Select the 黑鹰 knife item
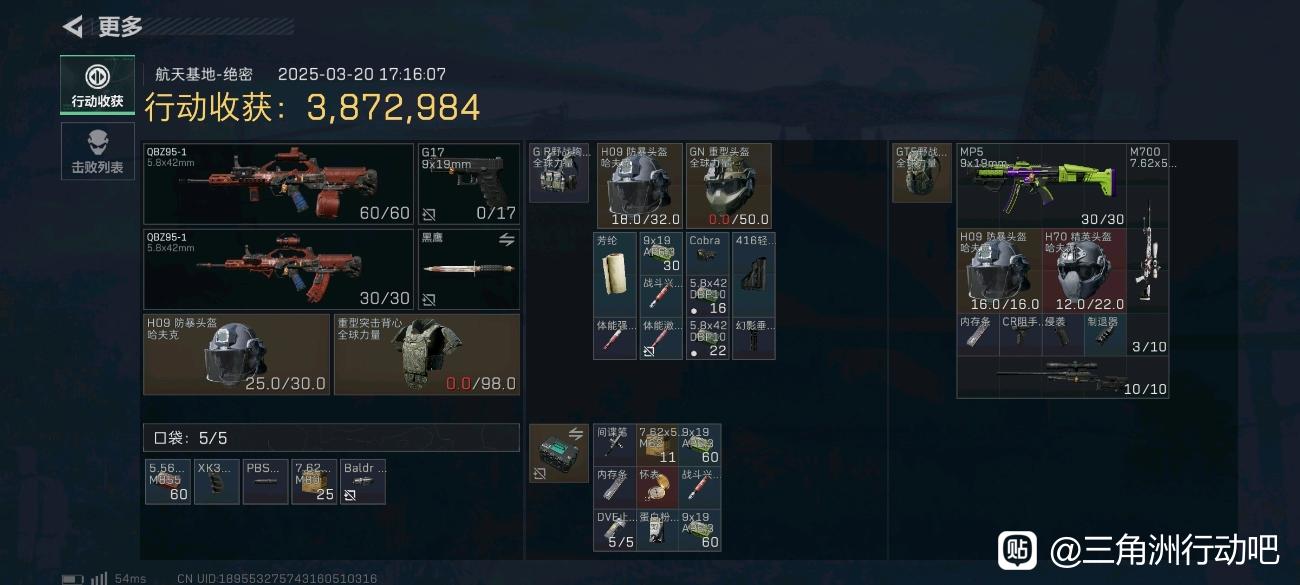Screen dimensions: 1300x585 click(469, 269)
